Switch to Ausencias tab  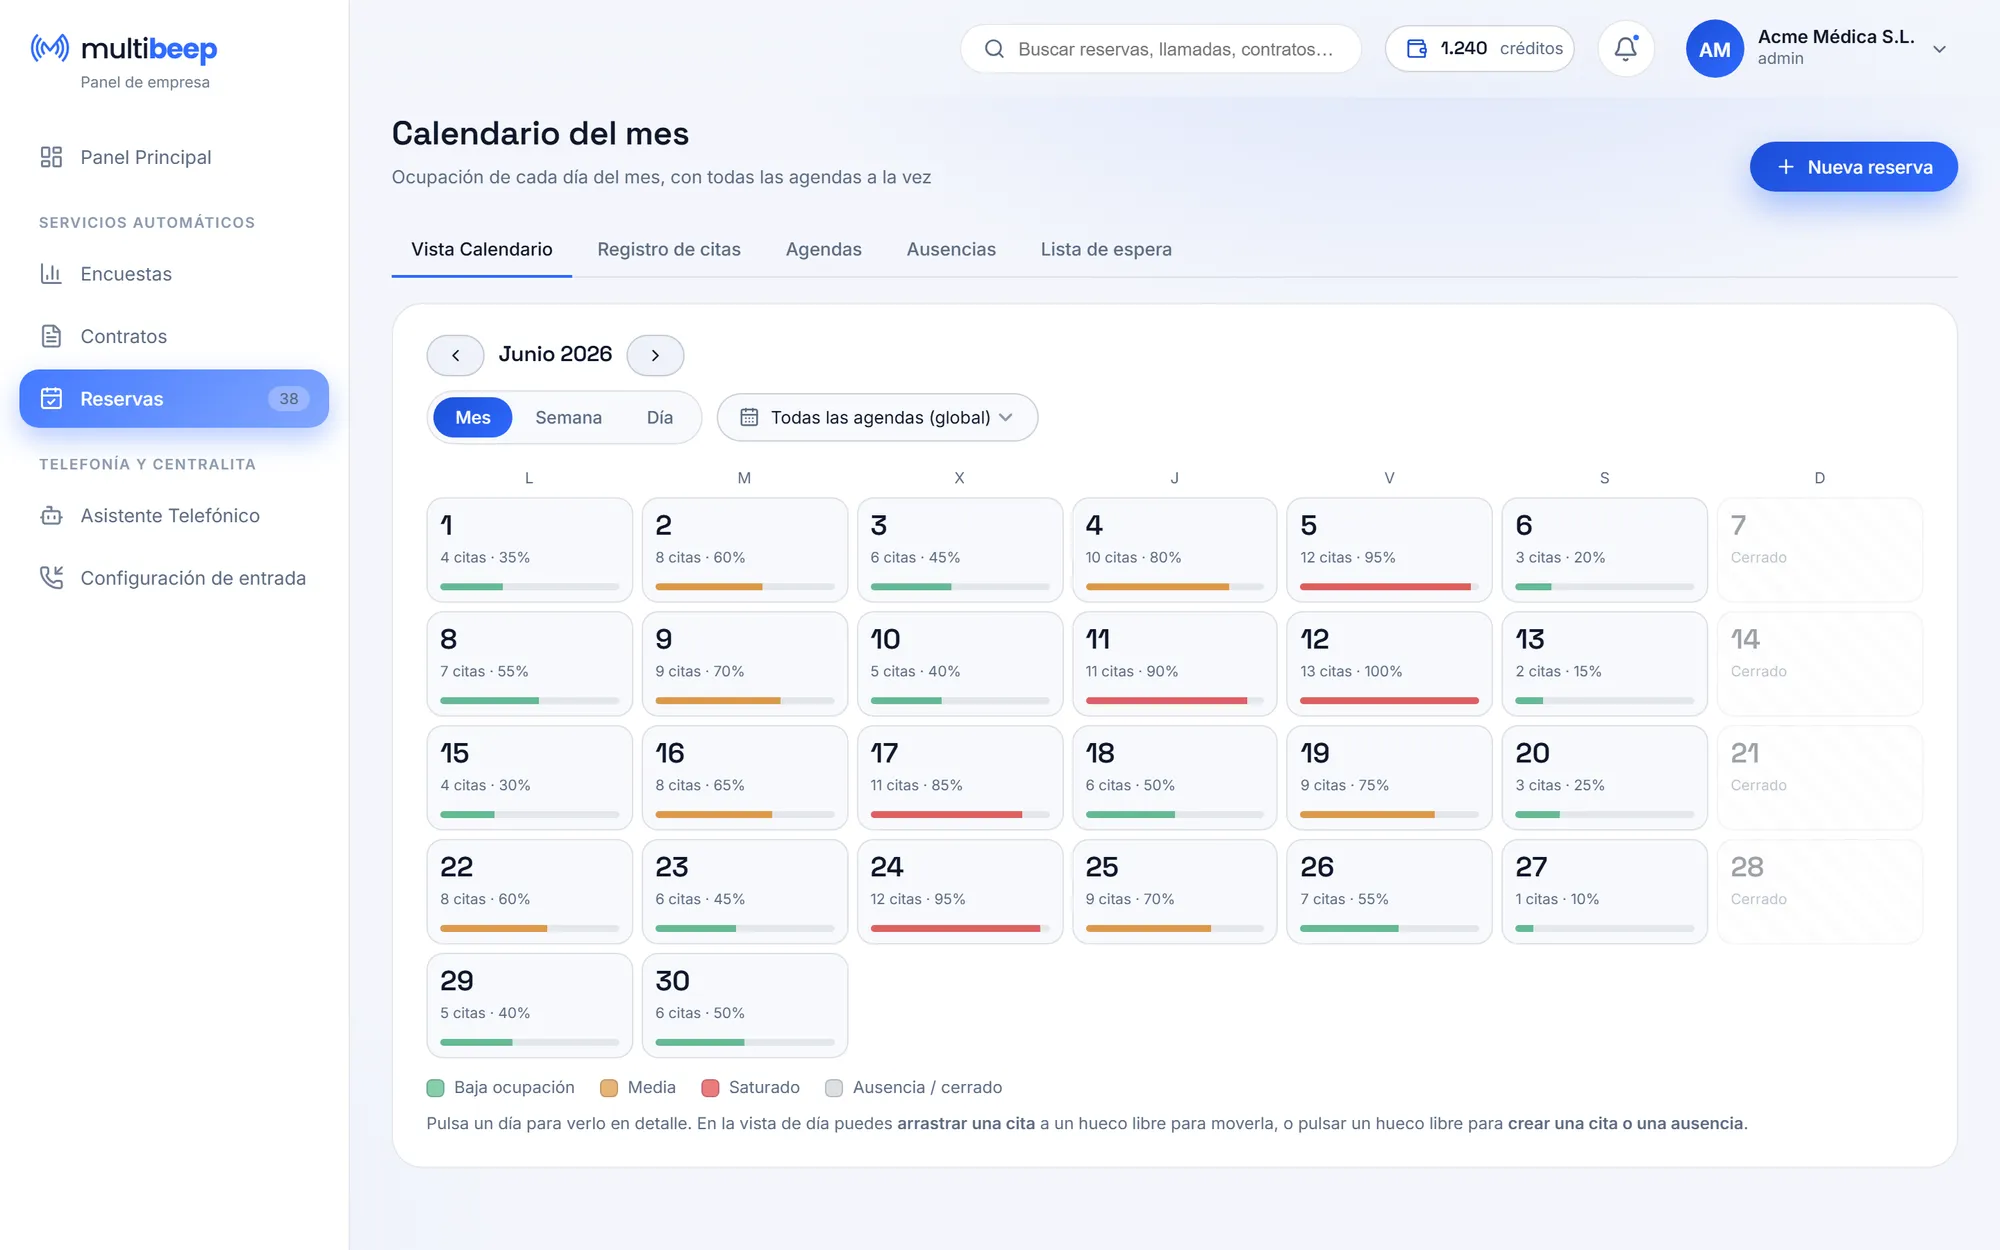coord(951,249)
